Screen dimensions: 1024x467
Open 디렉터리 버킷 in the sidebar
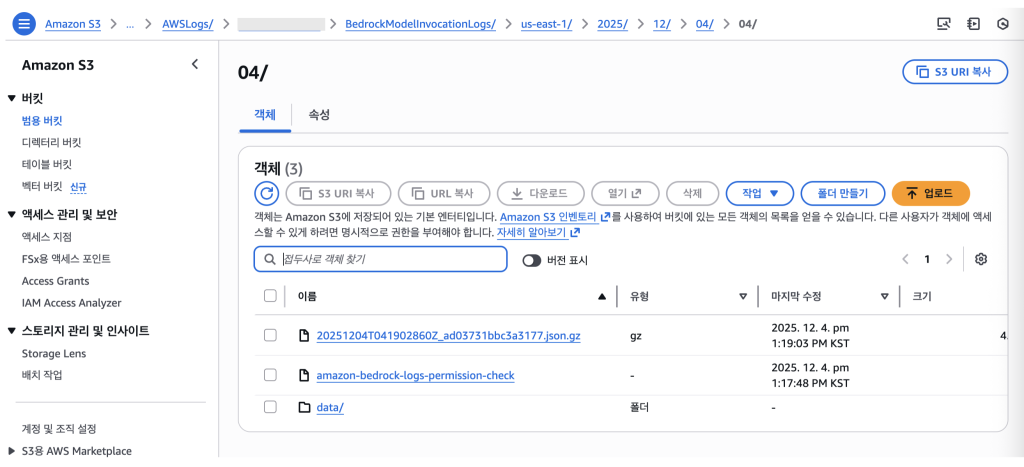(51, 142)
